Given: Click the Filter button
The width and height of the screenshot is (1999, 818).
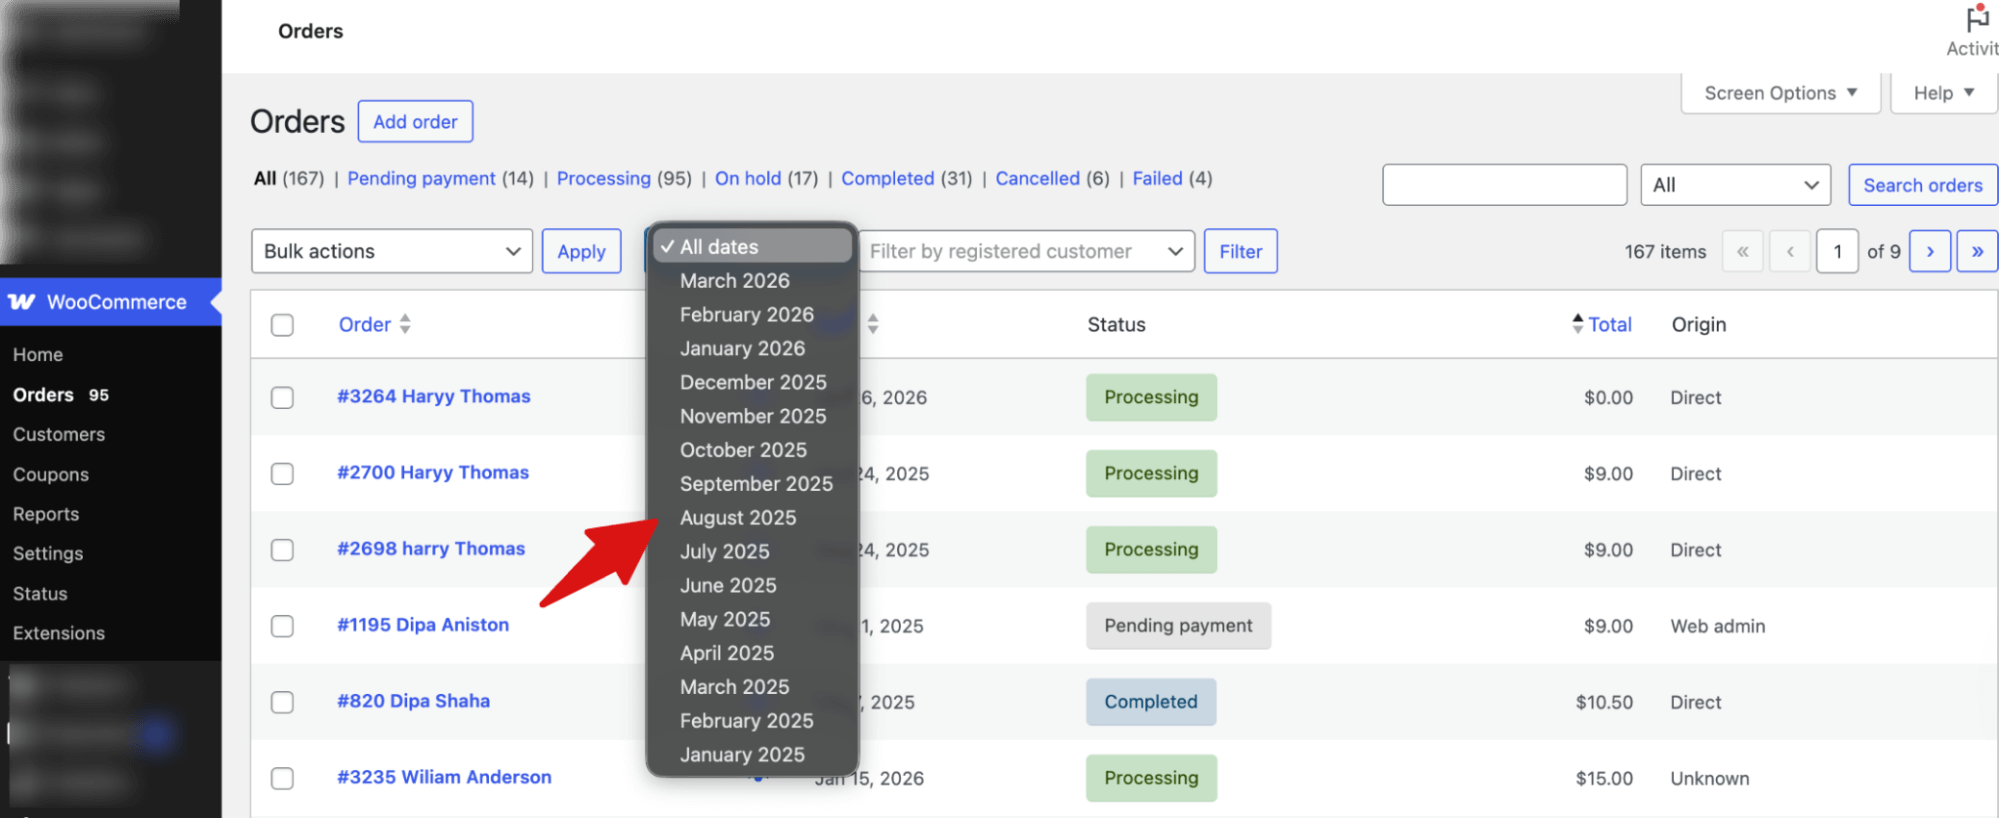Looking at the screenshot, I should pos(1240,251).
